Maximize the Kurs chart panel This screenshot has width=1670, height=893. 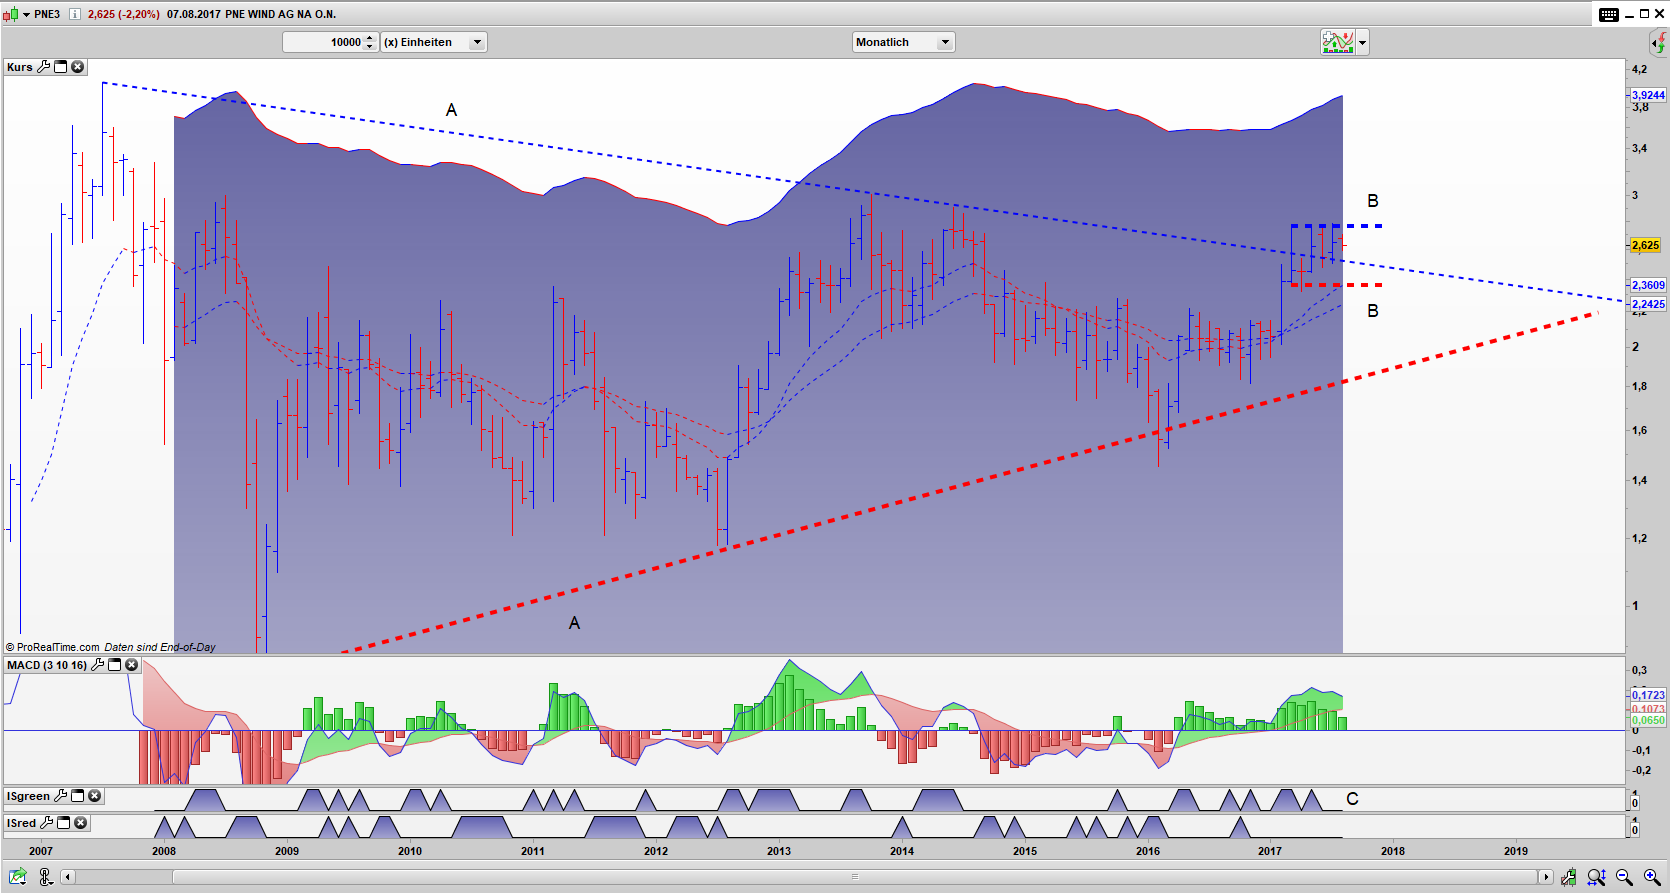pyautogui.click(x=61, y=67)
